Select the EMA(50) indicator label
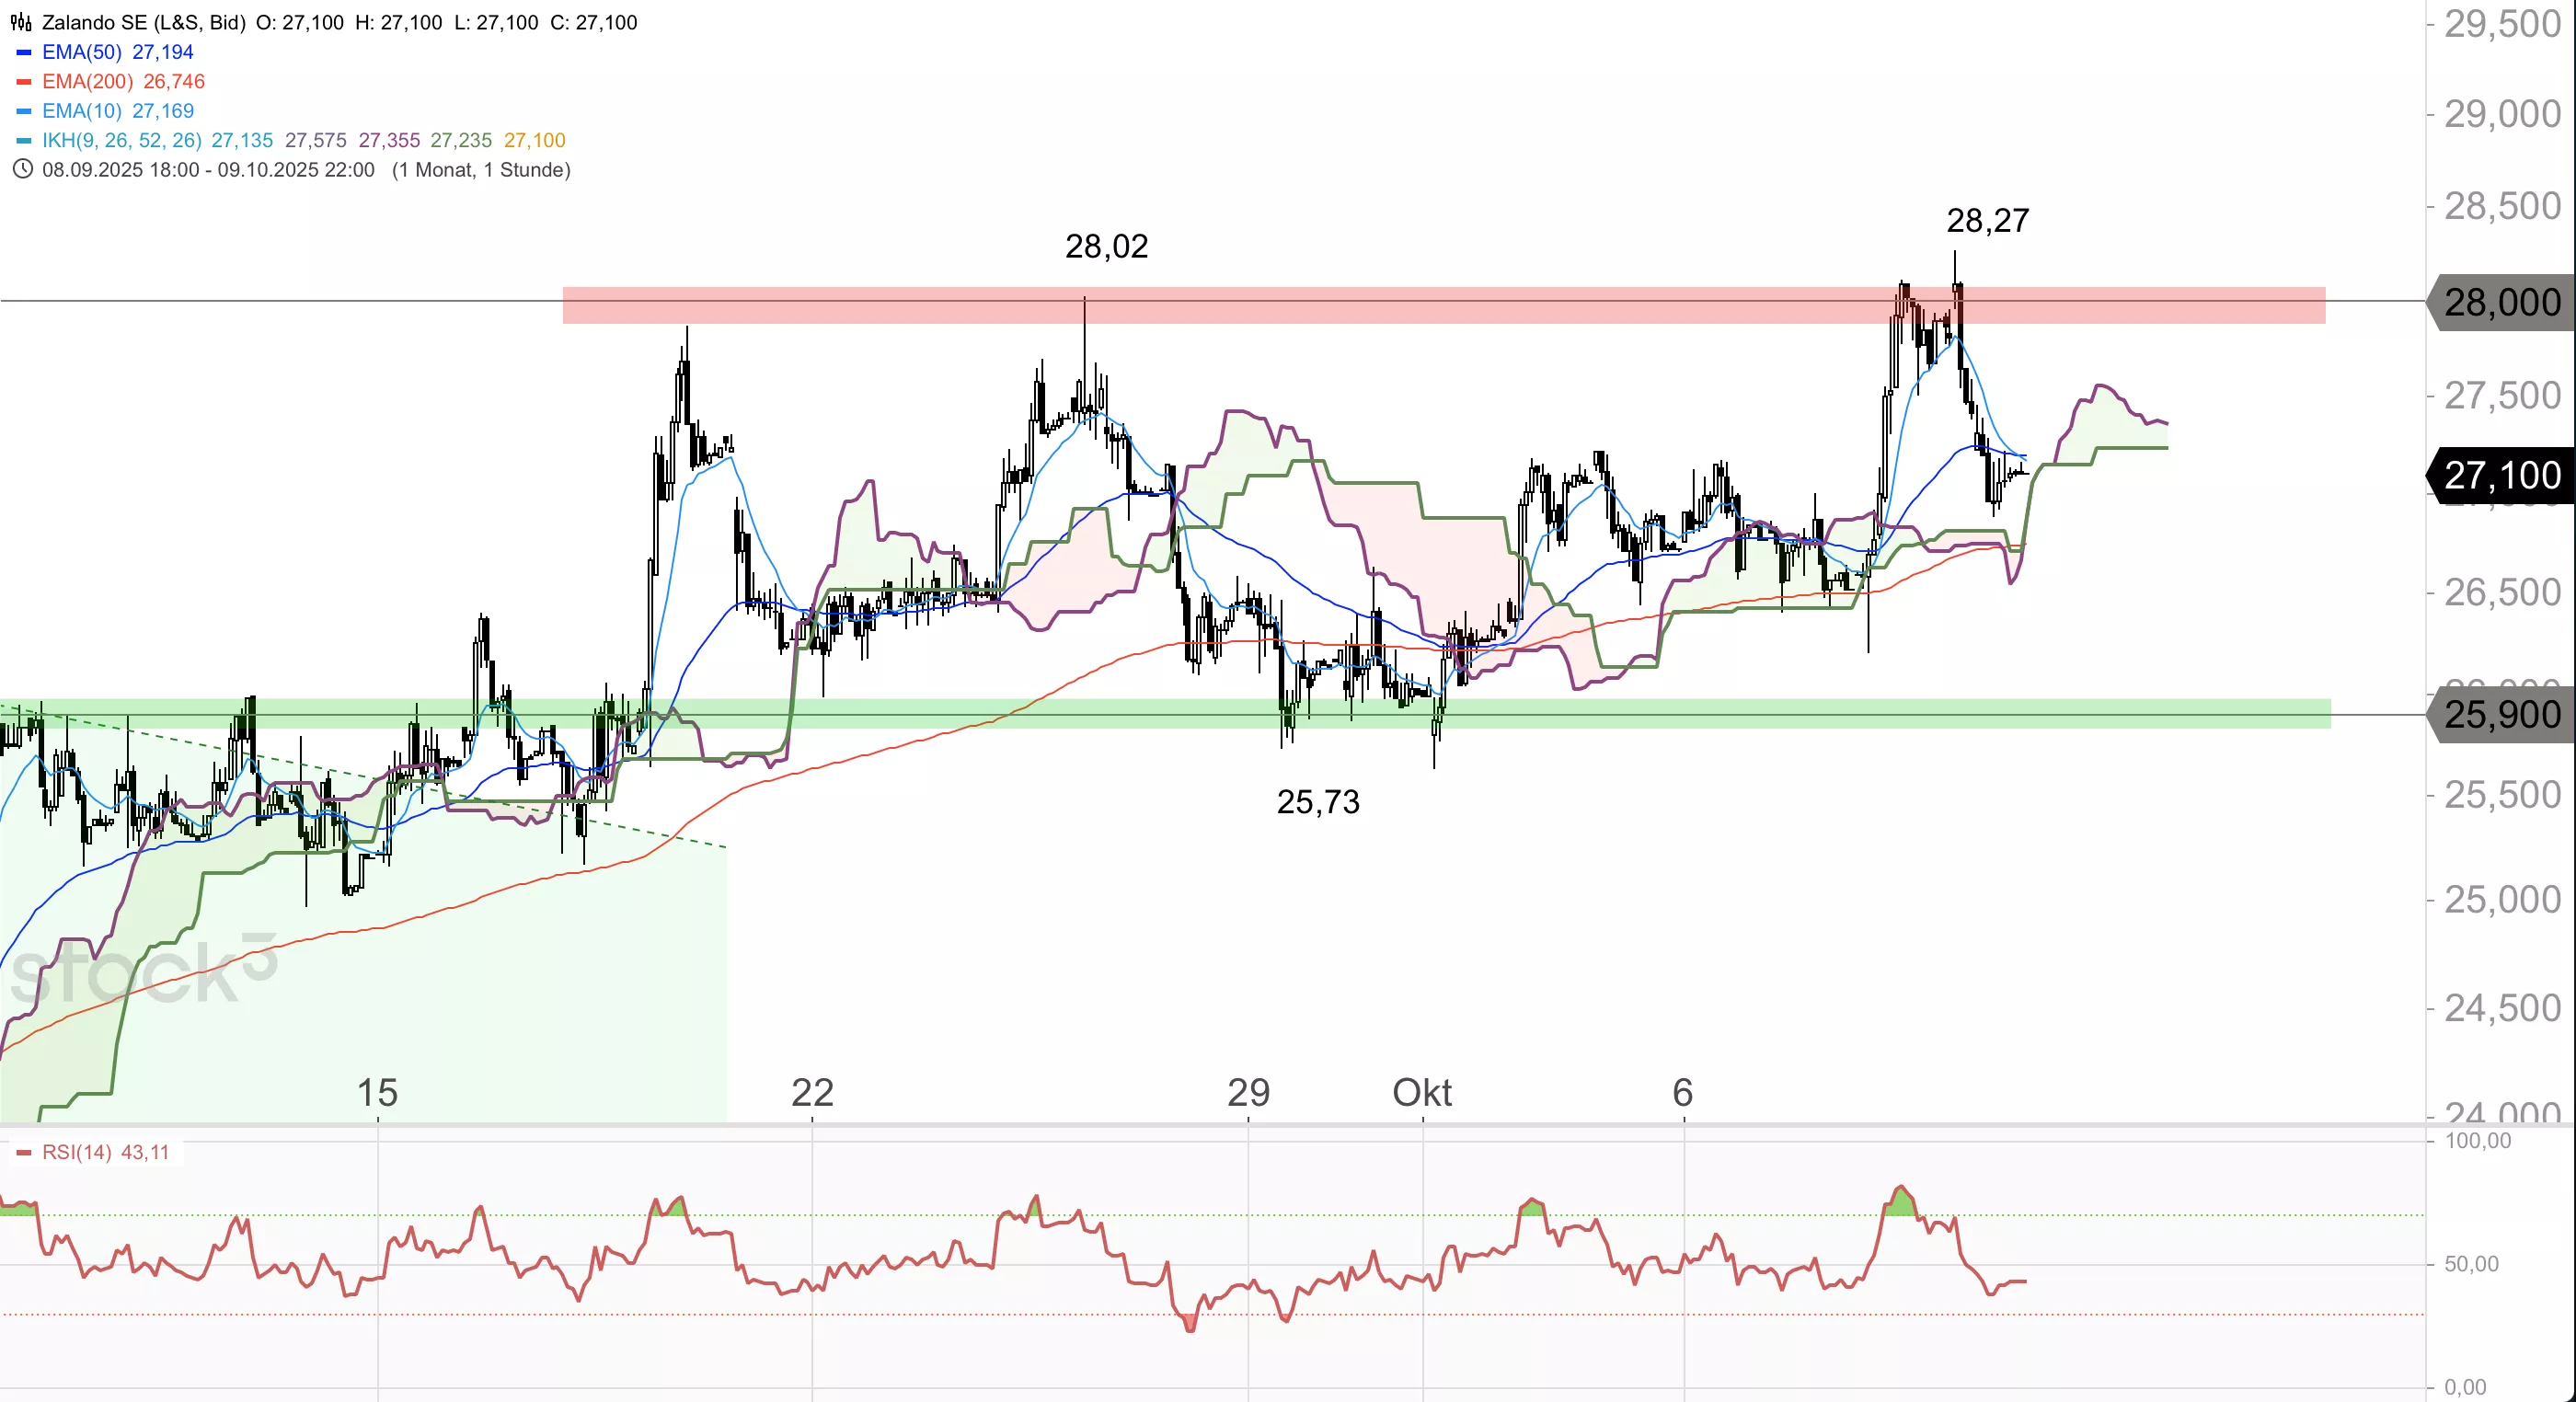Screen dimensions: 2576x1402 (82, 52)
